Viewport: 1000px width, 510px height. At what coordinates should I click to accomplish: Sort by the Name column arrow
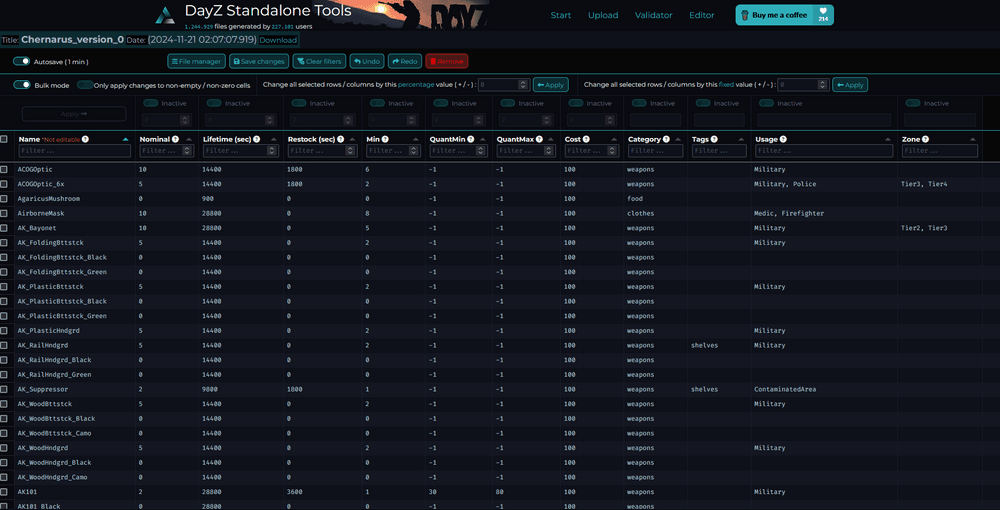point(125,139)
